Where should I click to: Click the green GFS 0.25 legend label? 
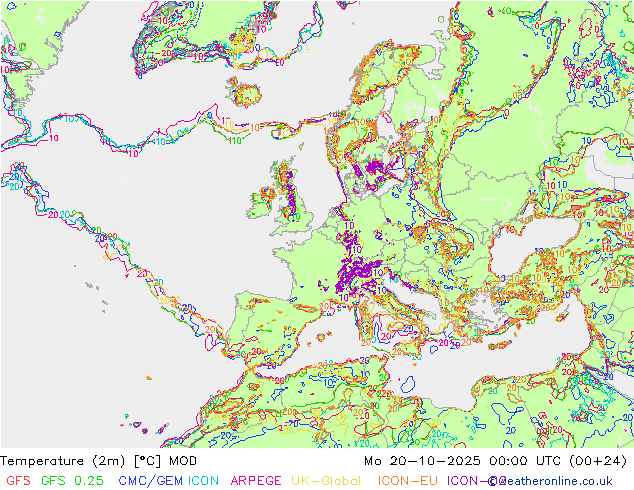pos(72,481)
